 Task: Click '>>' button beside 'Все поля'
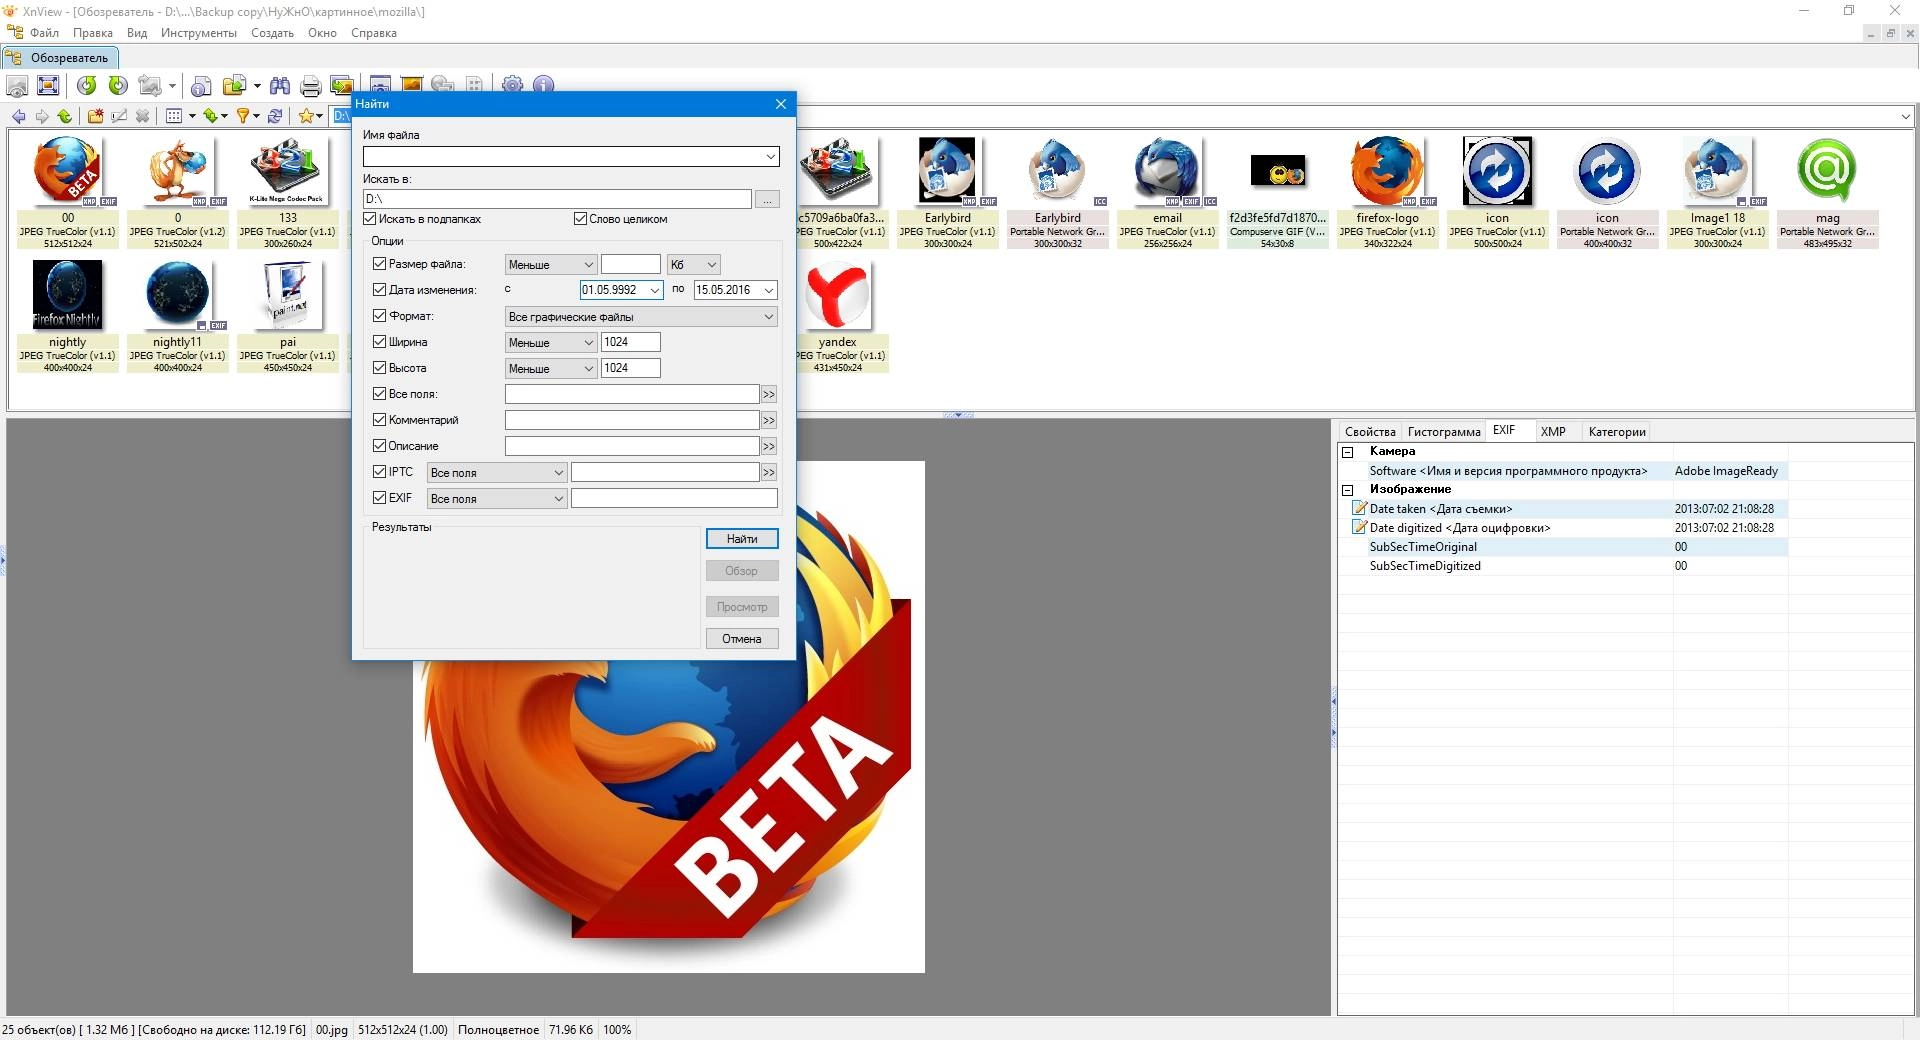[x=769, y=395]
